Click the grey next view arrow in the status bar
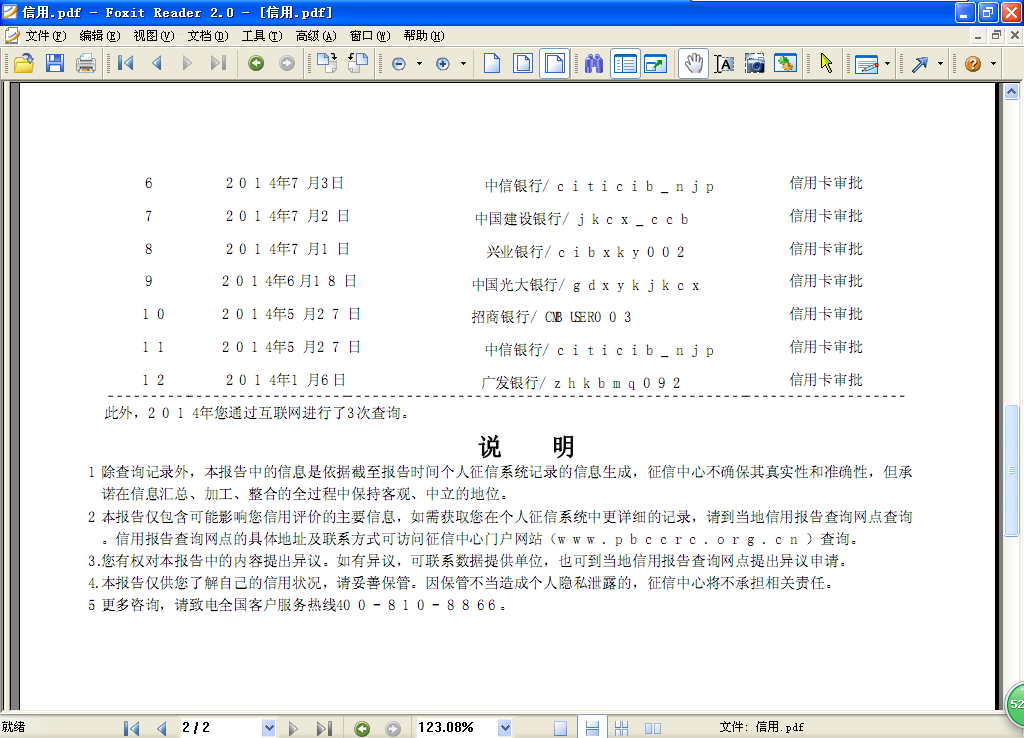The image size is (1024, 738). pyautogui.click(x=392, y=728)
